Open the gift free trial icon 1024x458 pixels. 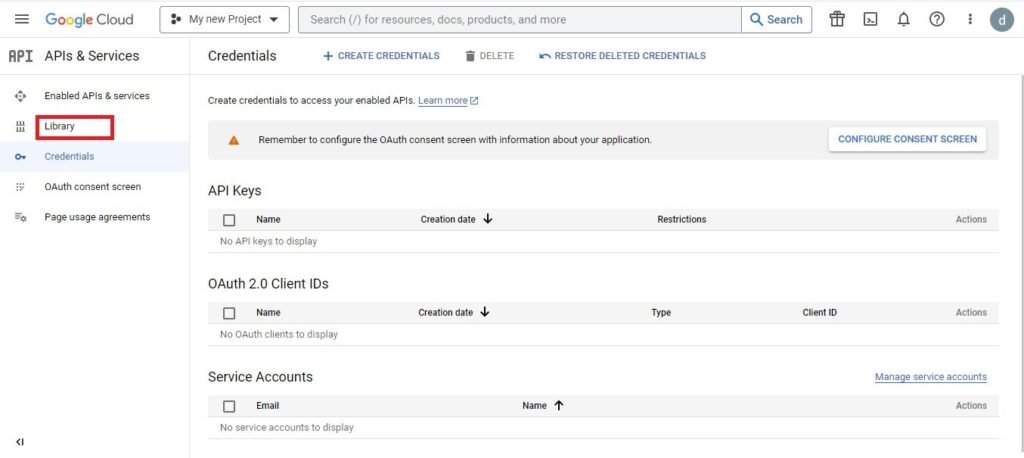click(837, 19)
